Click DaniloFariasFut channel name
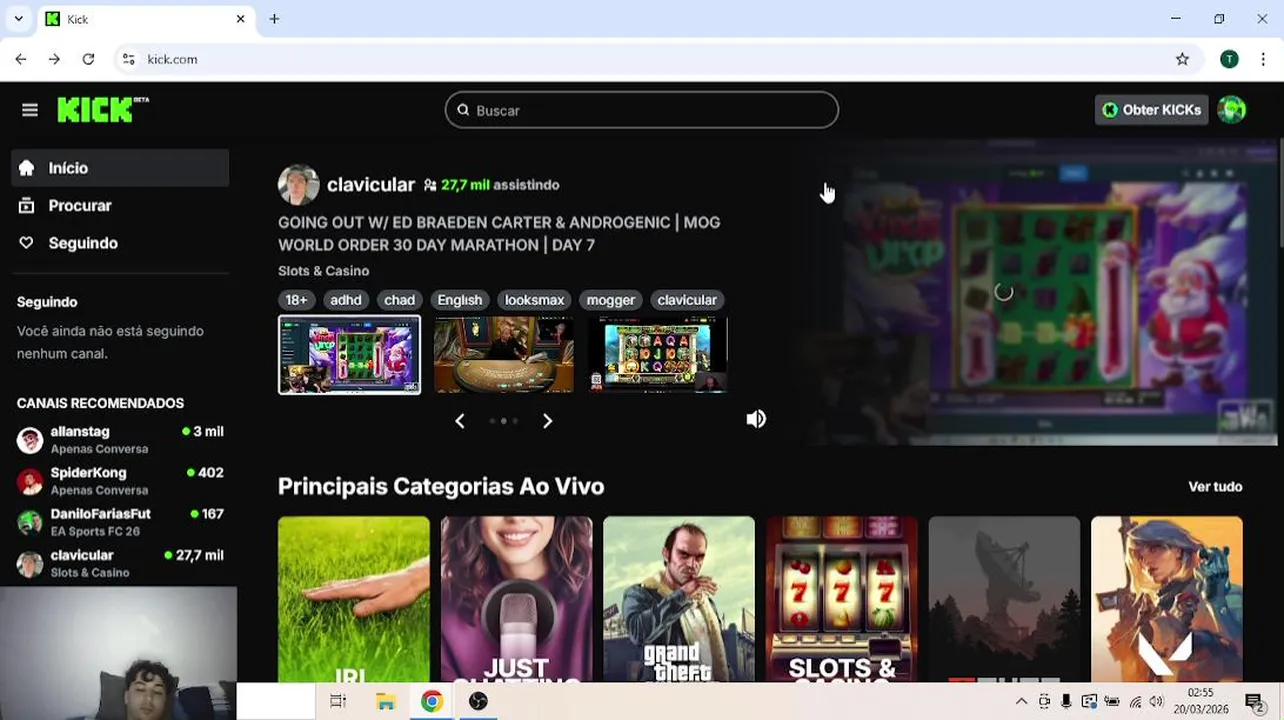This screenshot has height=720, width=1284. point(101,514)
